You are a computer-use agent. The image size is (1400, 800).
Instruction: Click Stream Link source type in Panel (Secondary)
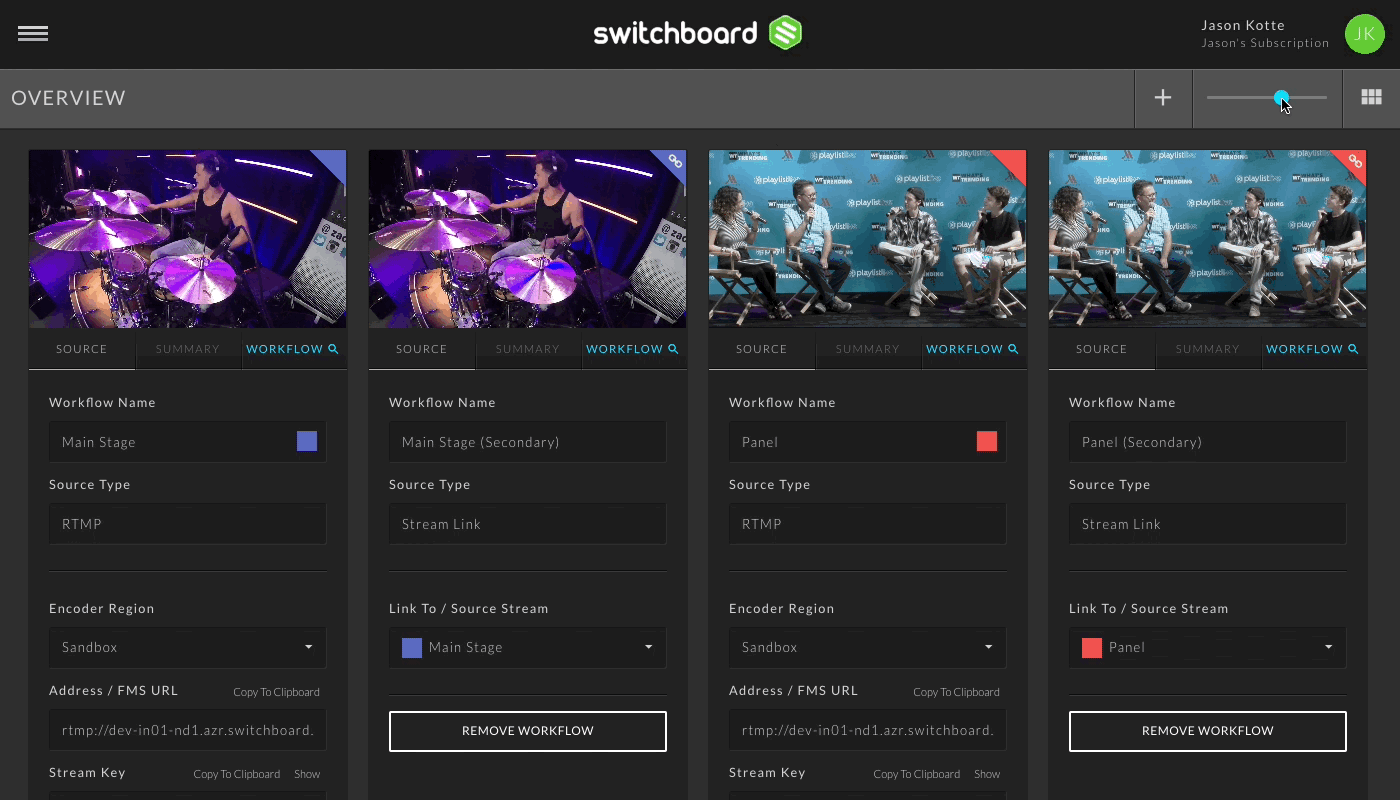coord(1208,524)
